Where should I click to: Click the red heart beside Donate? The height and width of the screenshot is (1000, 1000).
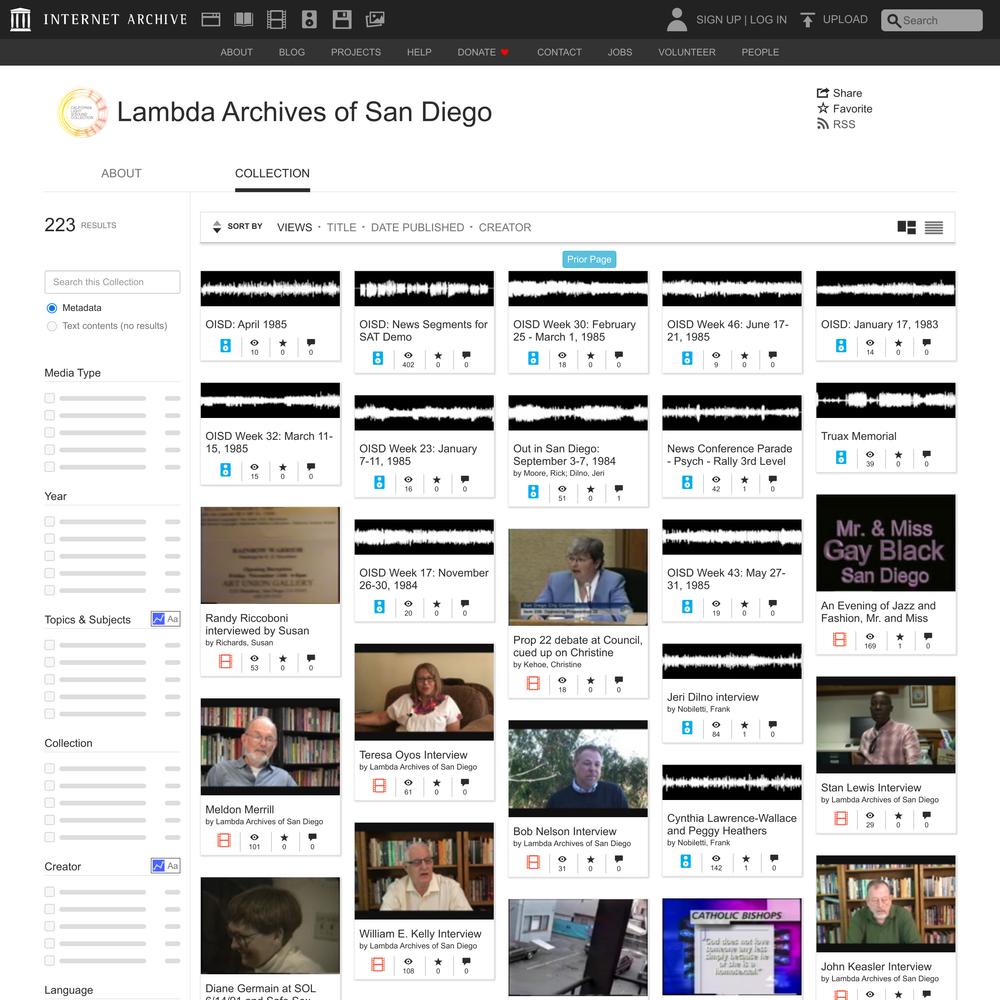pyautogui.click(x=504, y=52)
